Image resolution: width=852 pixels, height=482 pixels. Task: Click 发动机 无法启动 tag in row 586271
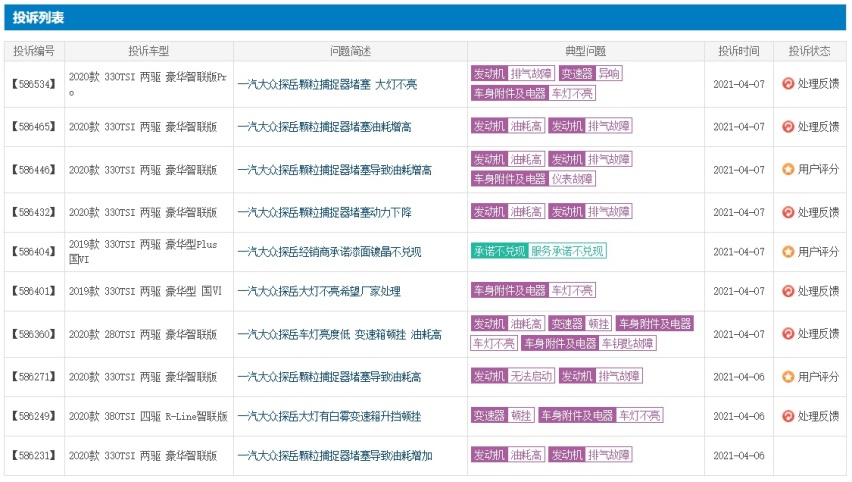(x=512, y=376)
